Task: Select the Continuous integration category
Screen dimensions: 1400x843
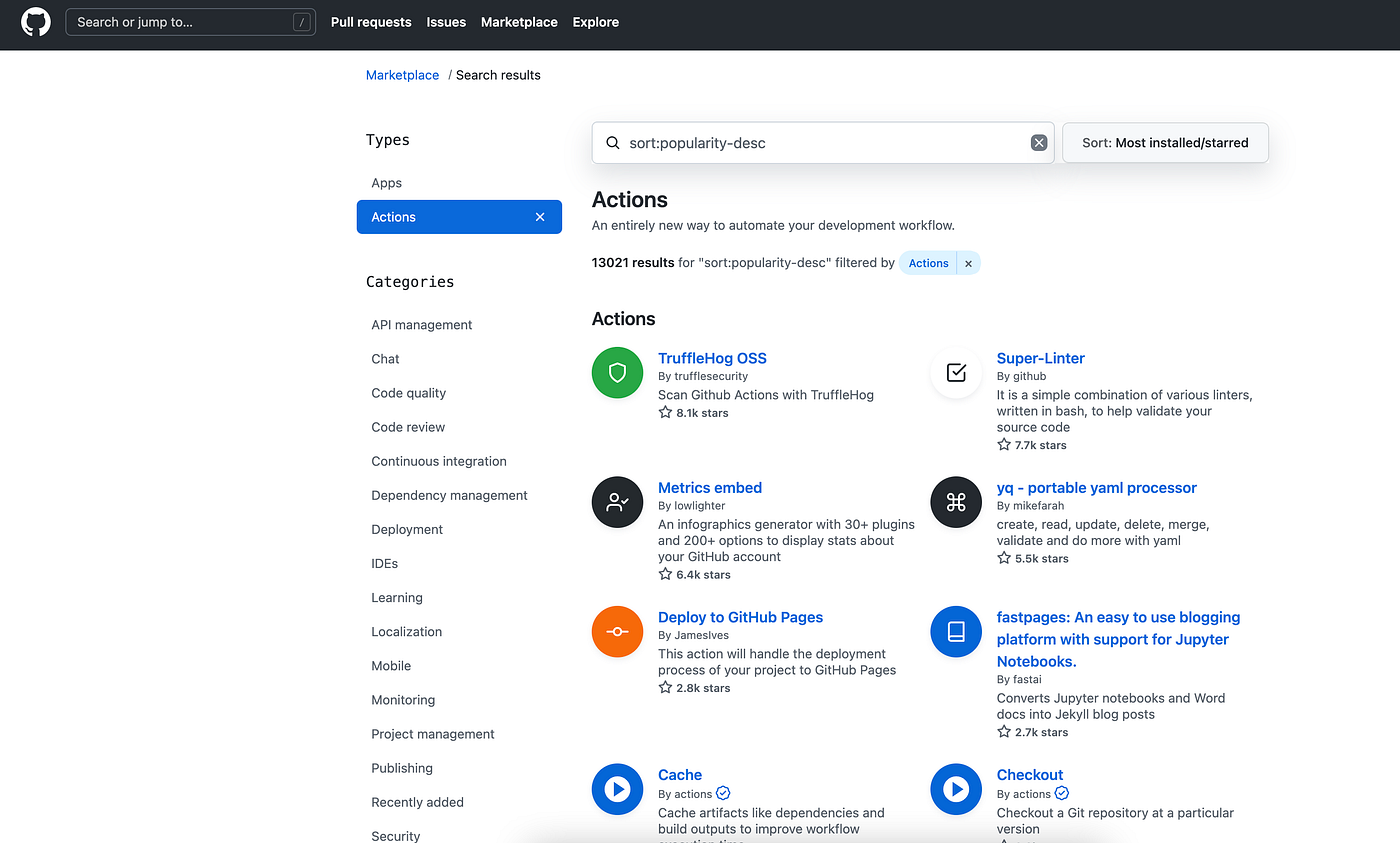Action: (439, 461)
